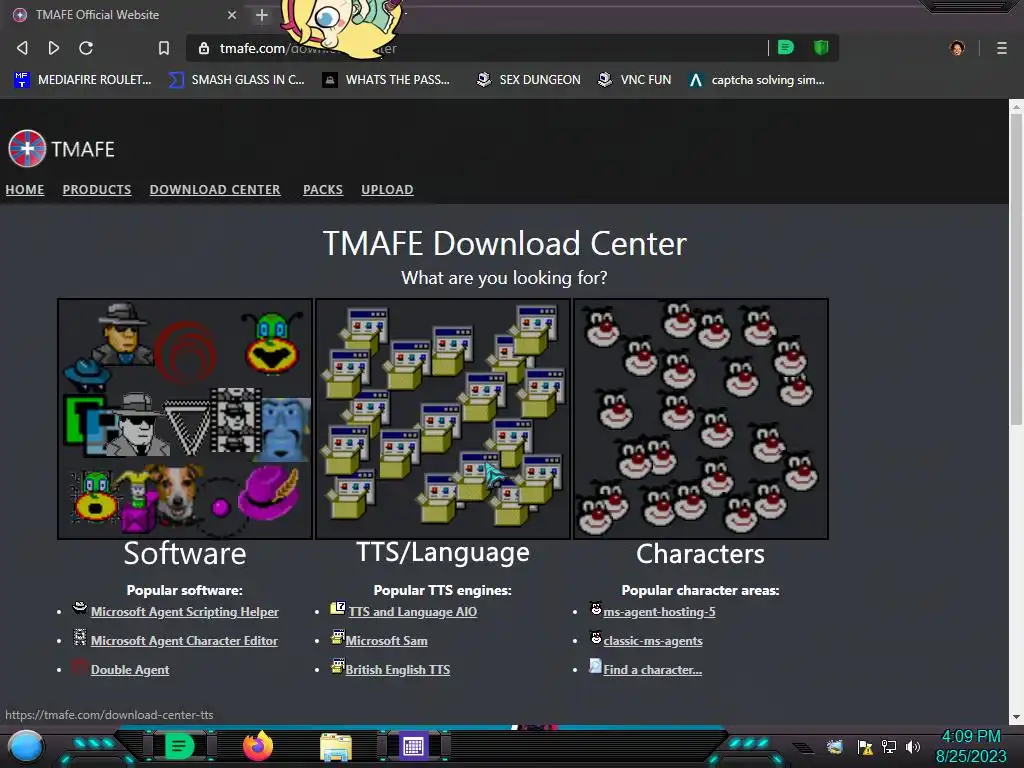Click icon beside TTS and Language AIO
The height and width of the screenshot is (768, 1024).
coord(338,608)
